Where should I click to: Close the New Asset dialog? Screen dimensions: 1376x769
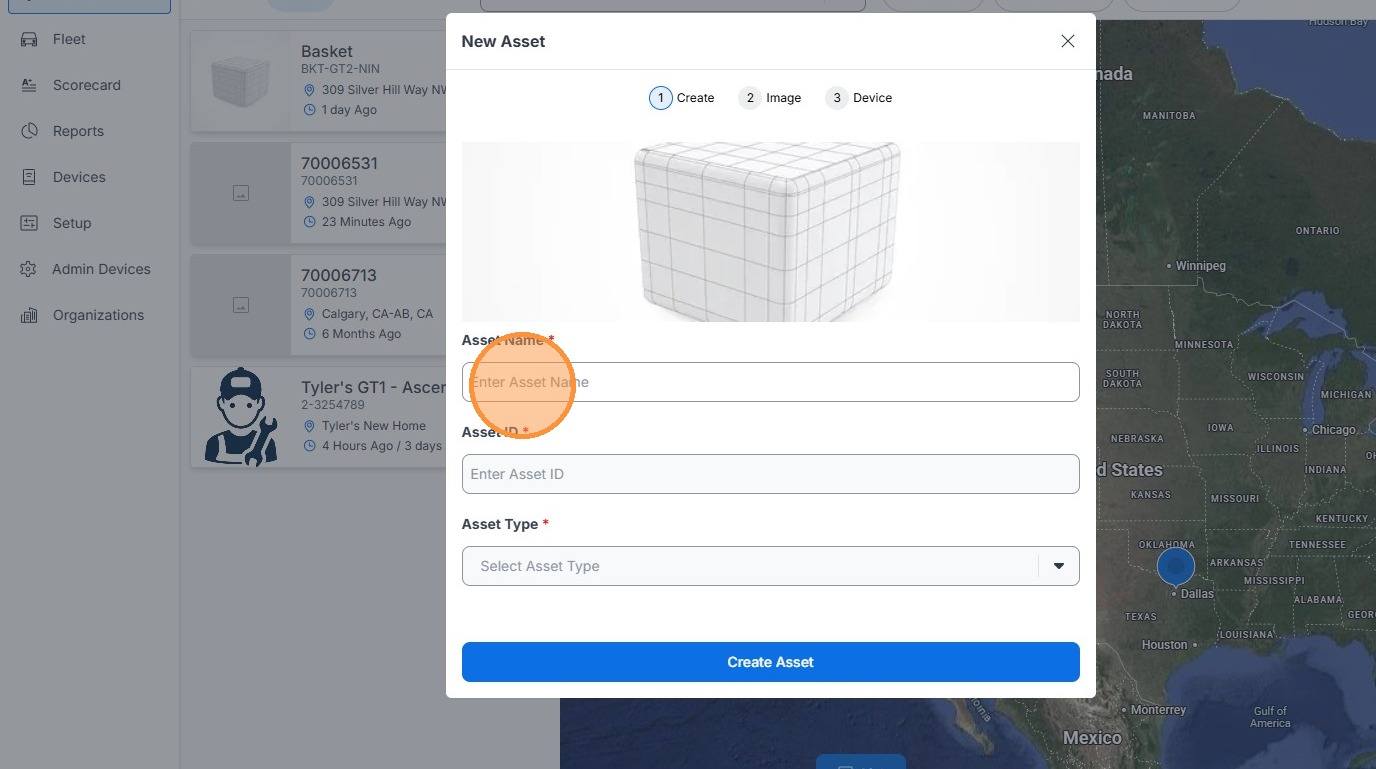(1068, 41)
